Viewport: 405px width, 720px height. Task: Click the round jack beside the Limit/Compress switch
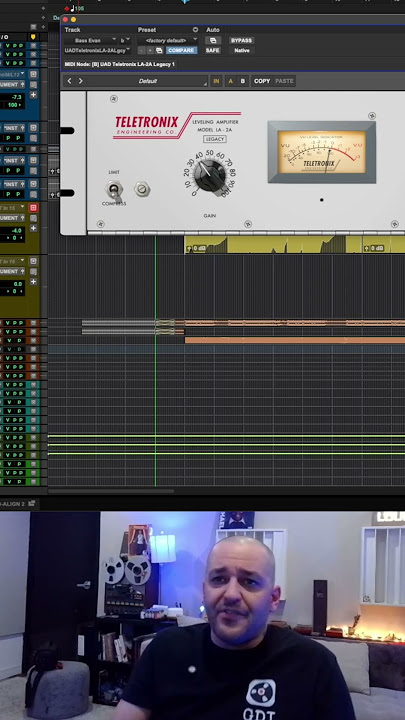click(142, 189)
